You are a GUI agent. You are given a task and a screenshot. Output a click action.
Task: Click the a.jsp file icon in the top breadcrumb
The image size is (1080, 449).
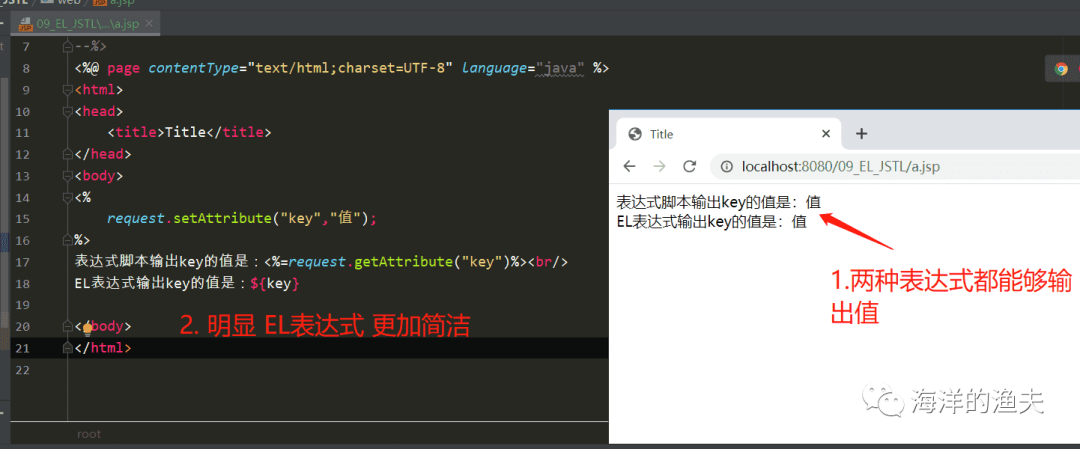pos(99,3)
